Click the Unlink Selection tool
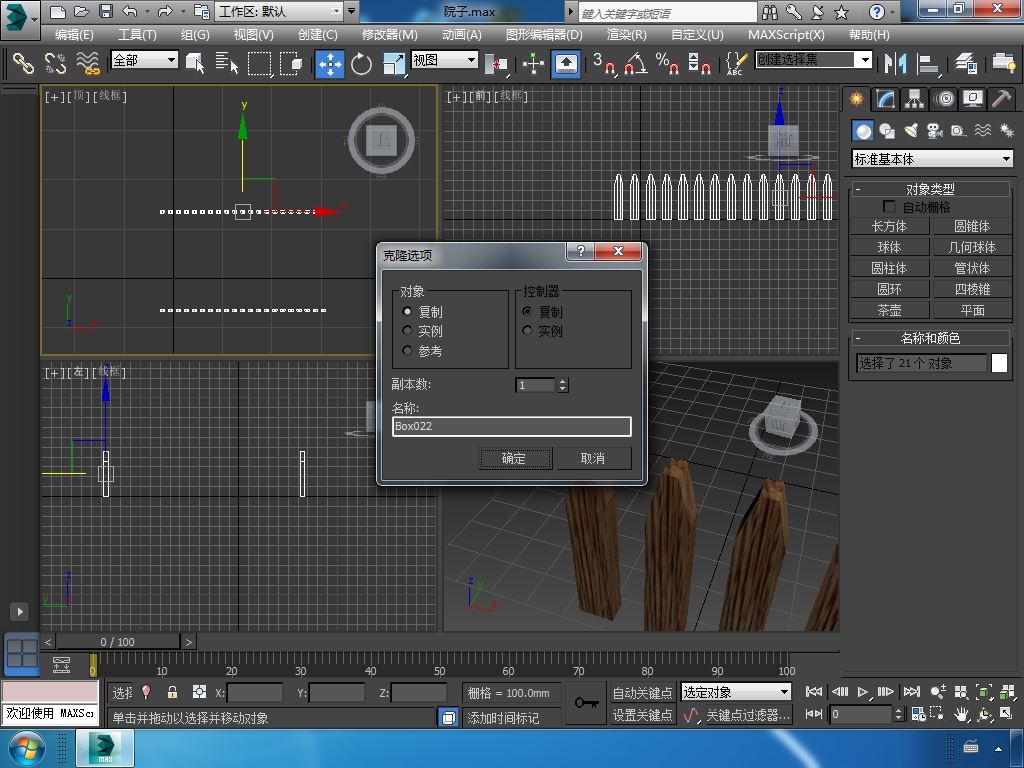Screen dimensions: 1024x768 tap(56, 63)
